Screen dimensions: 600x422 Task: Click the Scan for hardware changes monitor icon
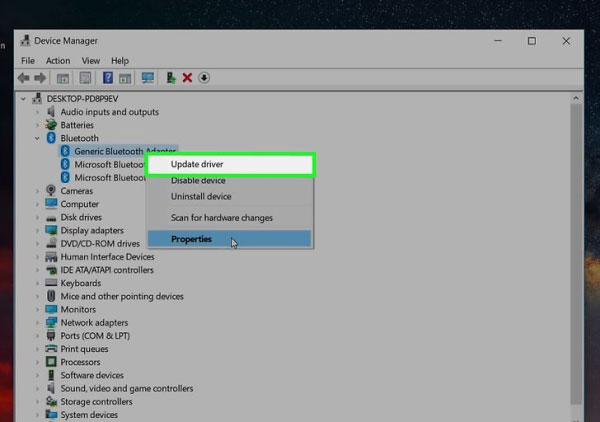148,78
